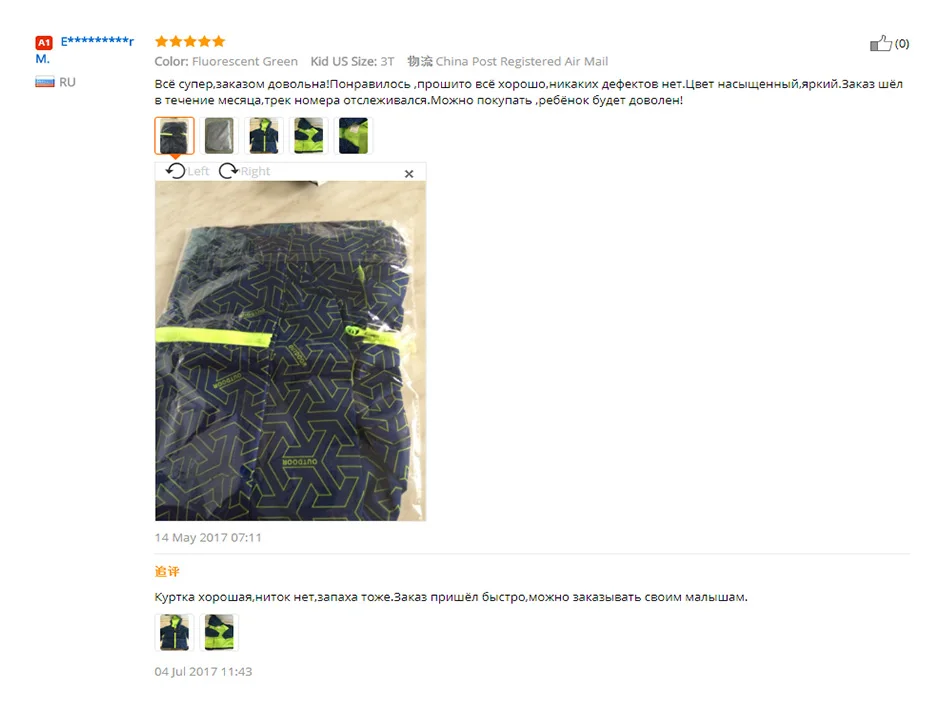Rotate photo using the Left icon
The width and height of the screenshot is (946, 708).
[176, 171]
